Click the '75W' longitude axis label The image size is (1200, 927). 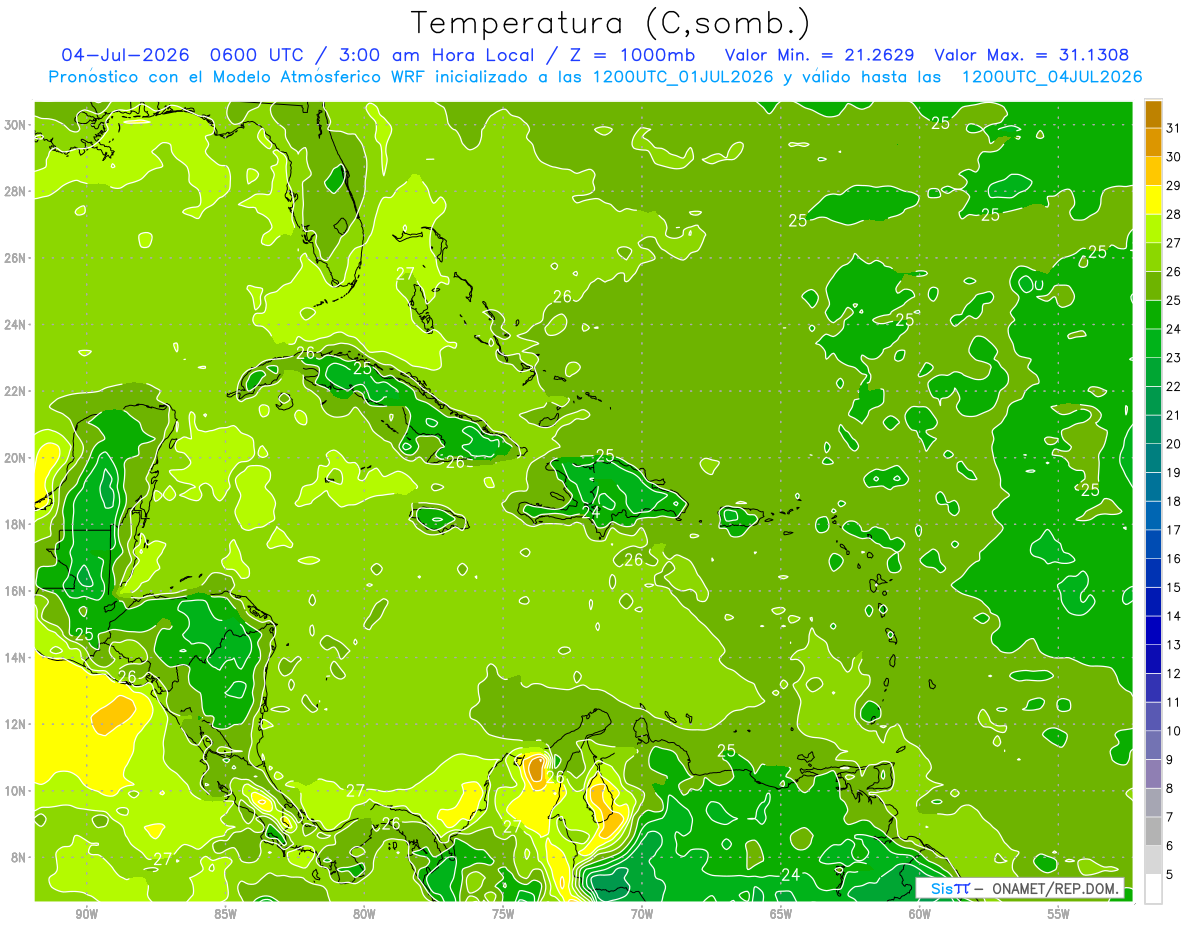(503, 914)
